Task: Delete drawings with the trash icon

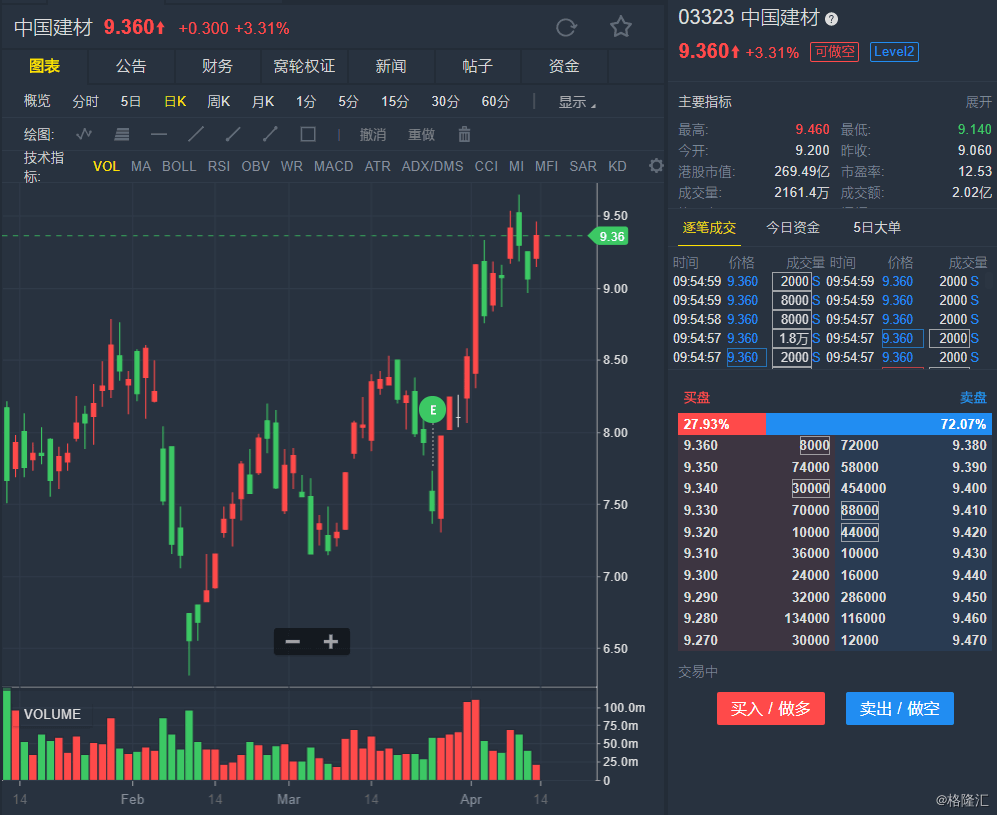Action: click(x=464, y=134)
